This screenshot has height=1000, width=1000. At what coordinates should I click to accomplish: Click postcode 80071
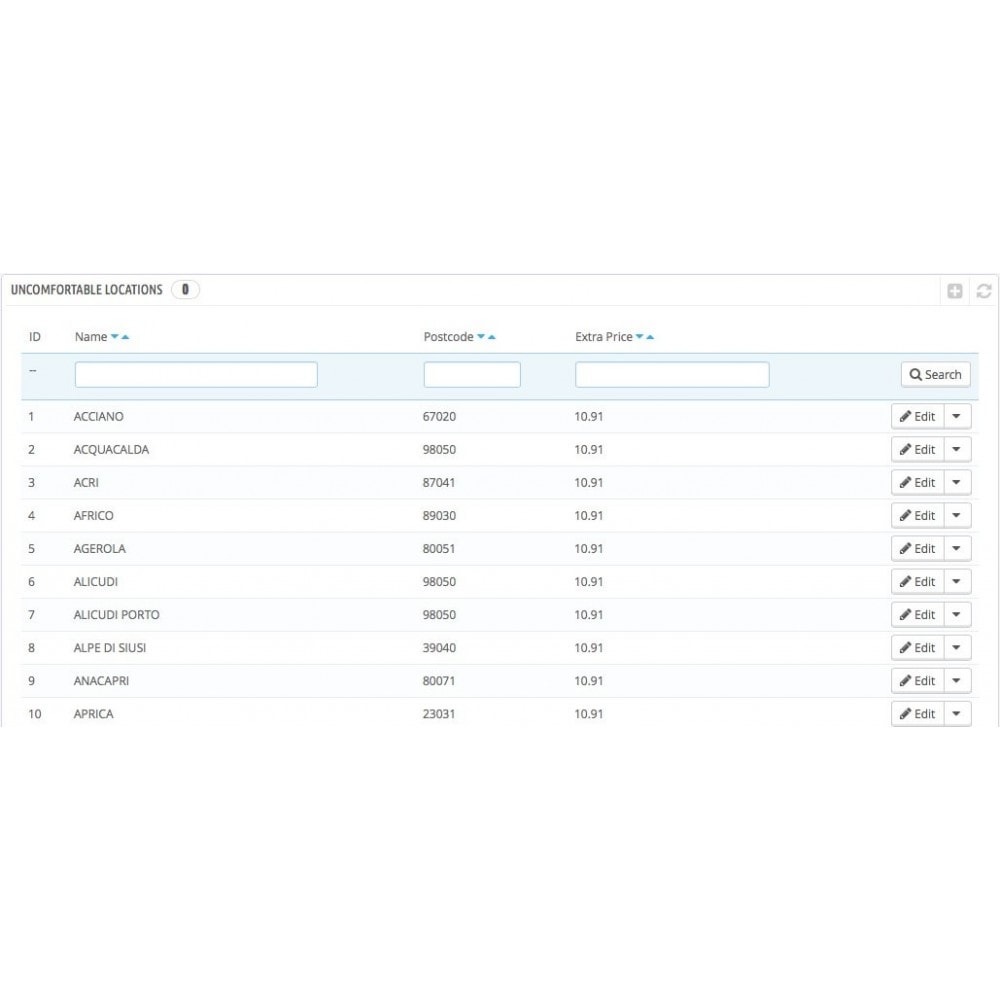coord(439,682)
